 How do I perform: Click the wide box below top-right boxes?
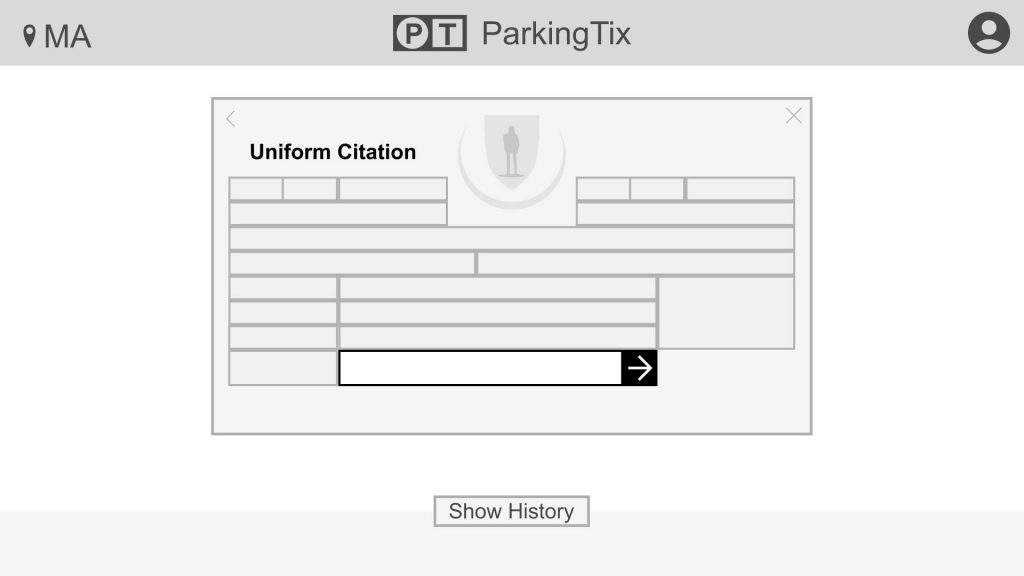(685, 213)
